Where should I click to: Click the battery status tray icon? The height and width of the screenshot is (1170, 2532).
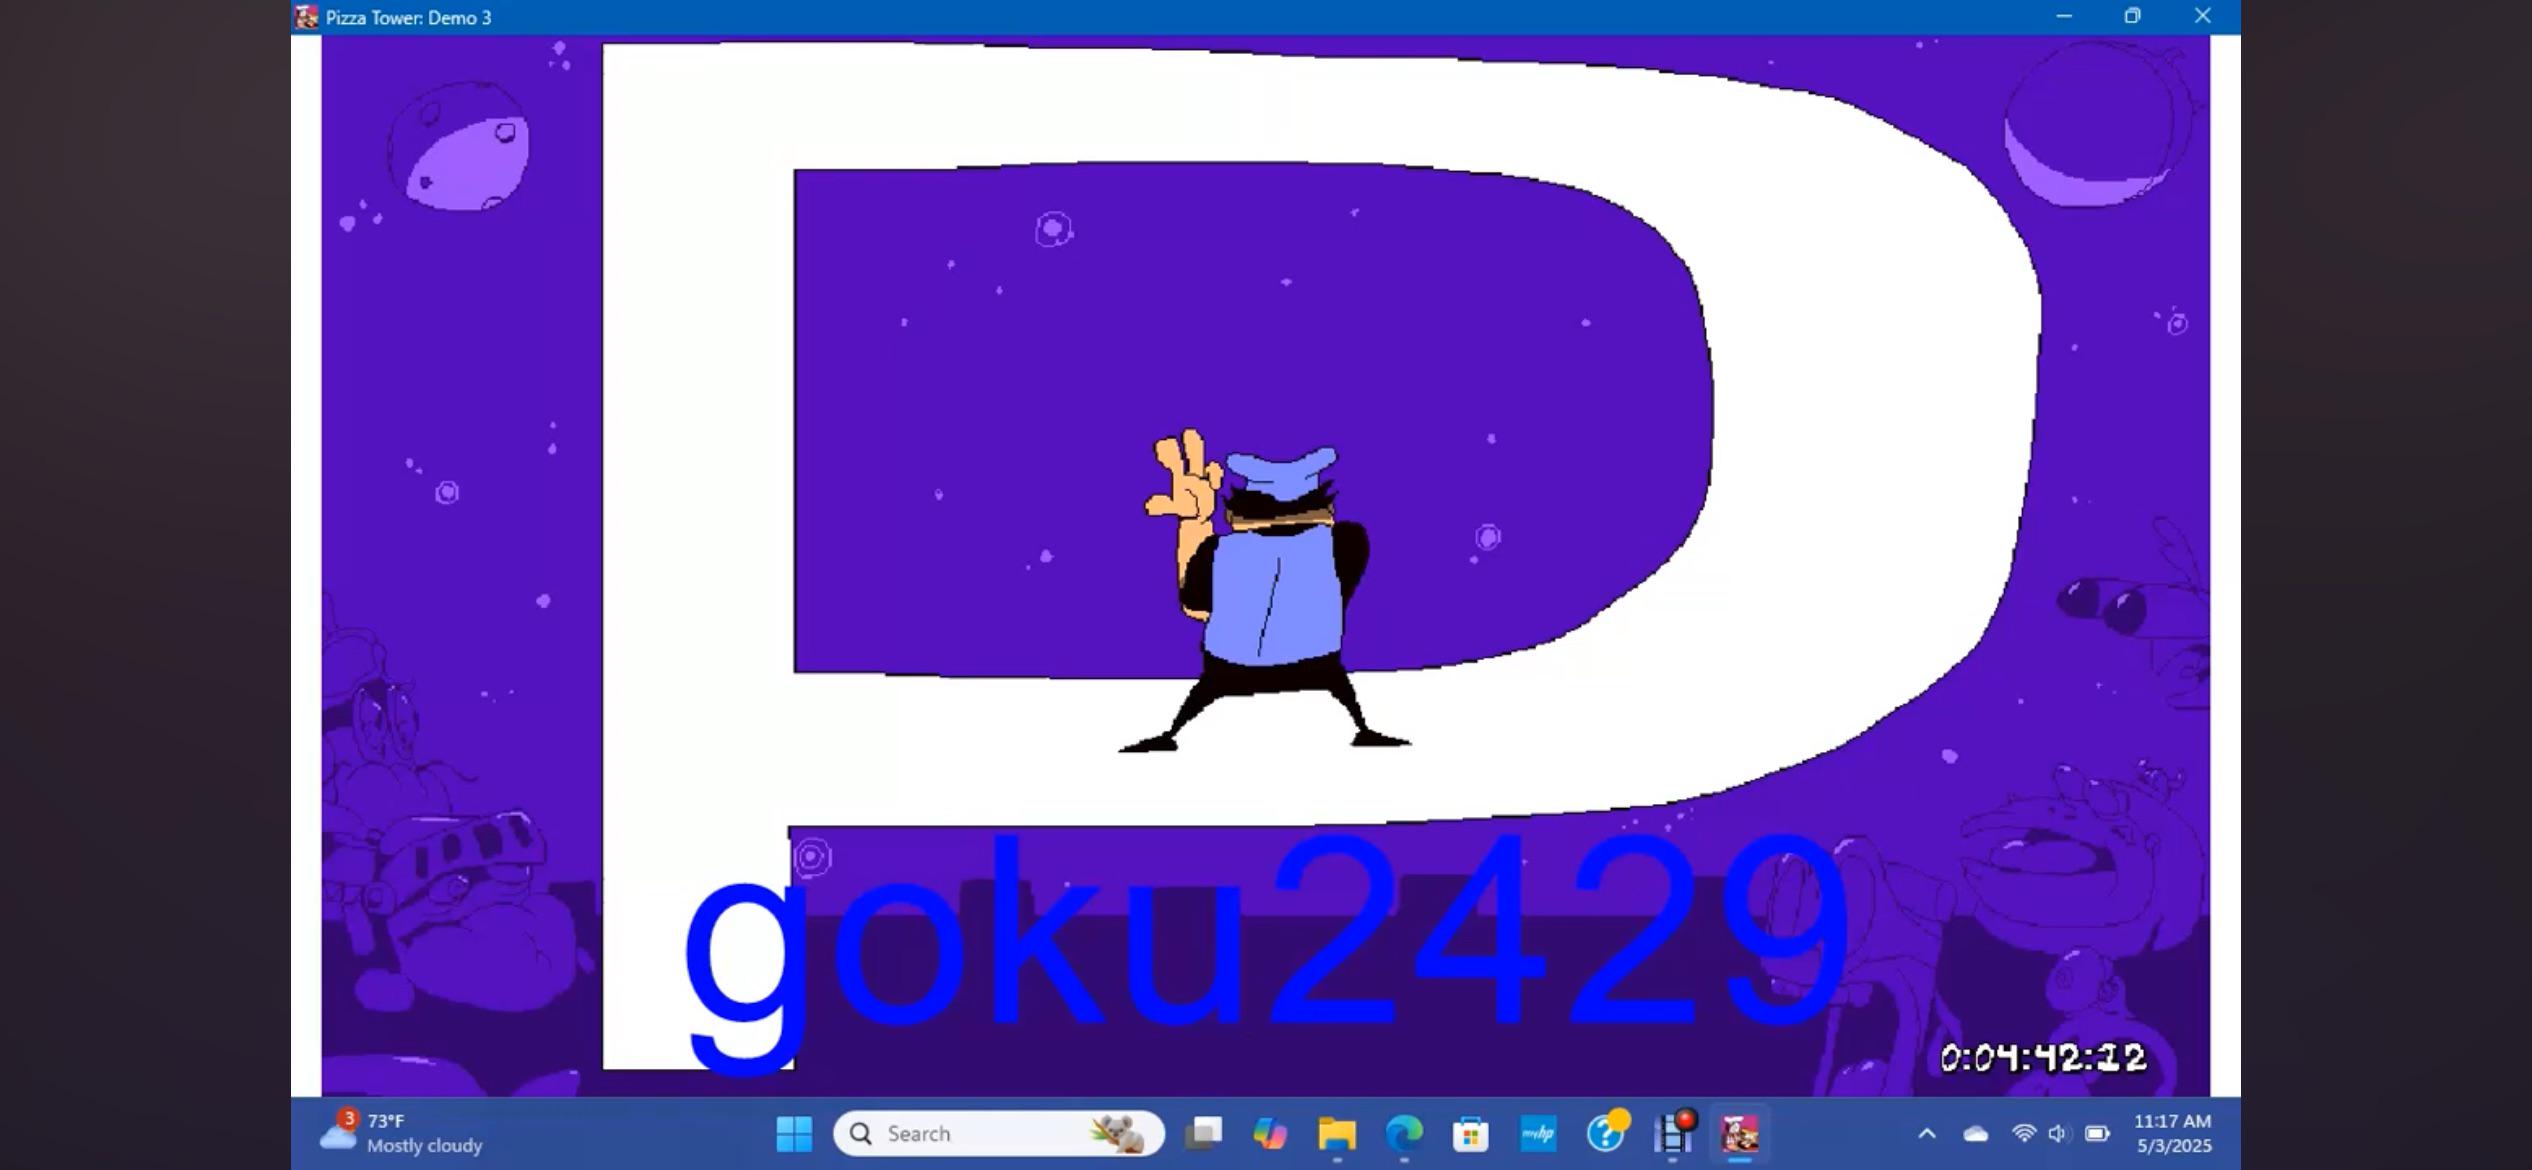coord(2097,1133)
